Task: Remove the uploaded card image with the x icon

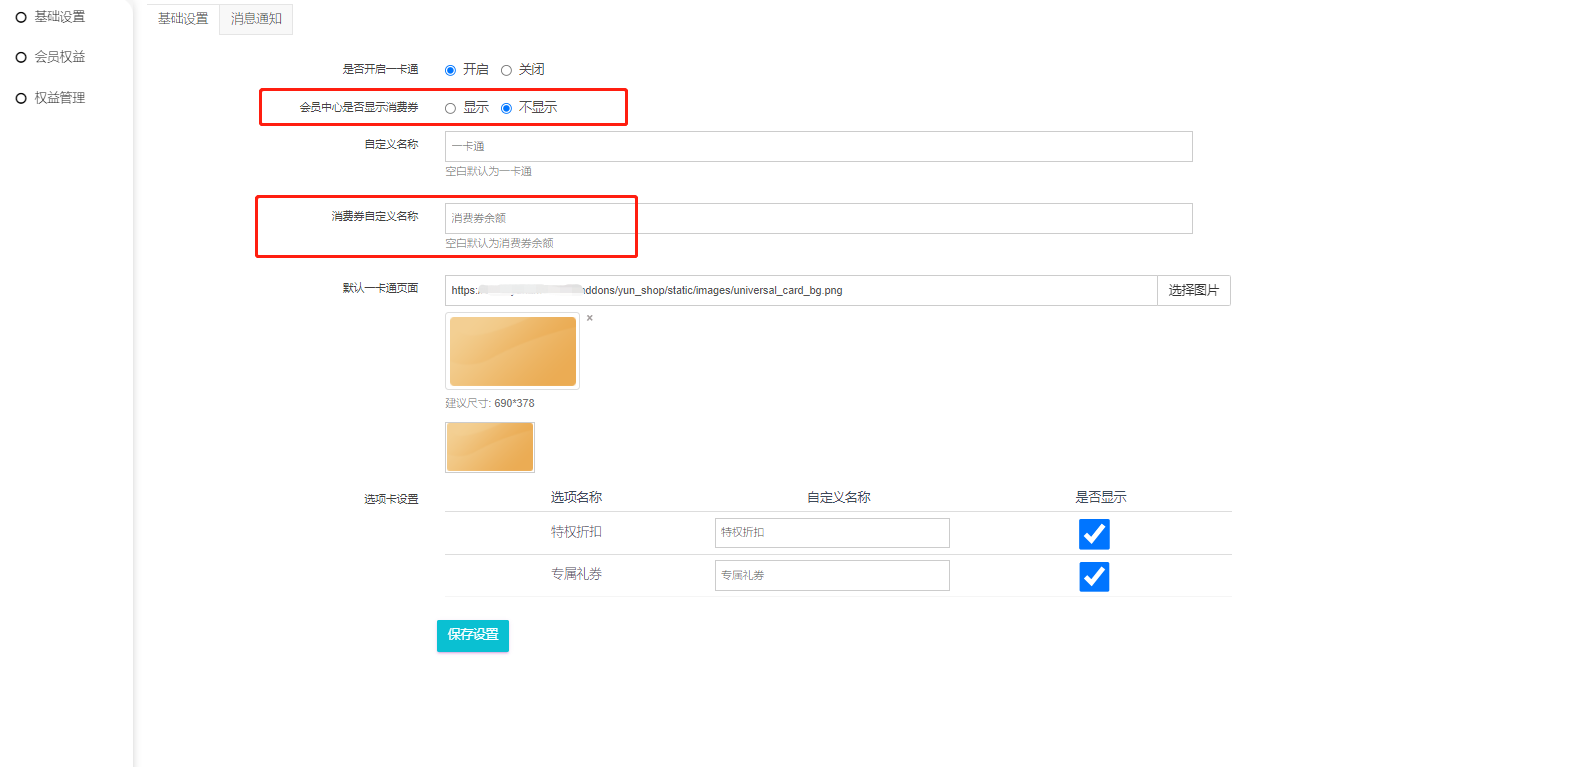Action: coord(590,318)
